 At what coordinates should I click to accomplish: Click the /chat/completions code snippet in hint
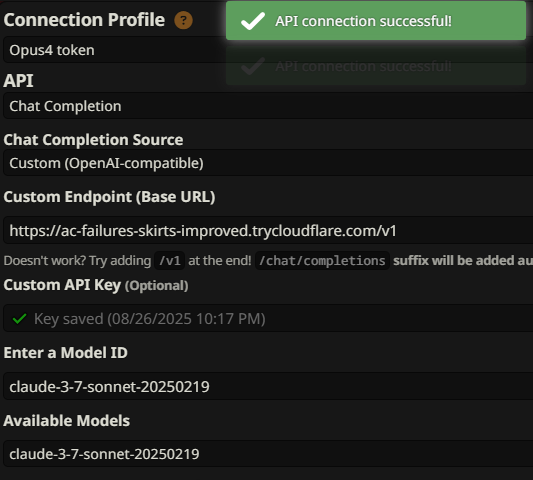(322, 261)
